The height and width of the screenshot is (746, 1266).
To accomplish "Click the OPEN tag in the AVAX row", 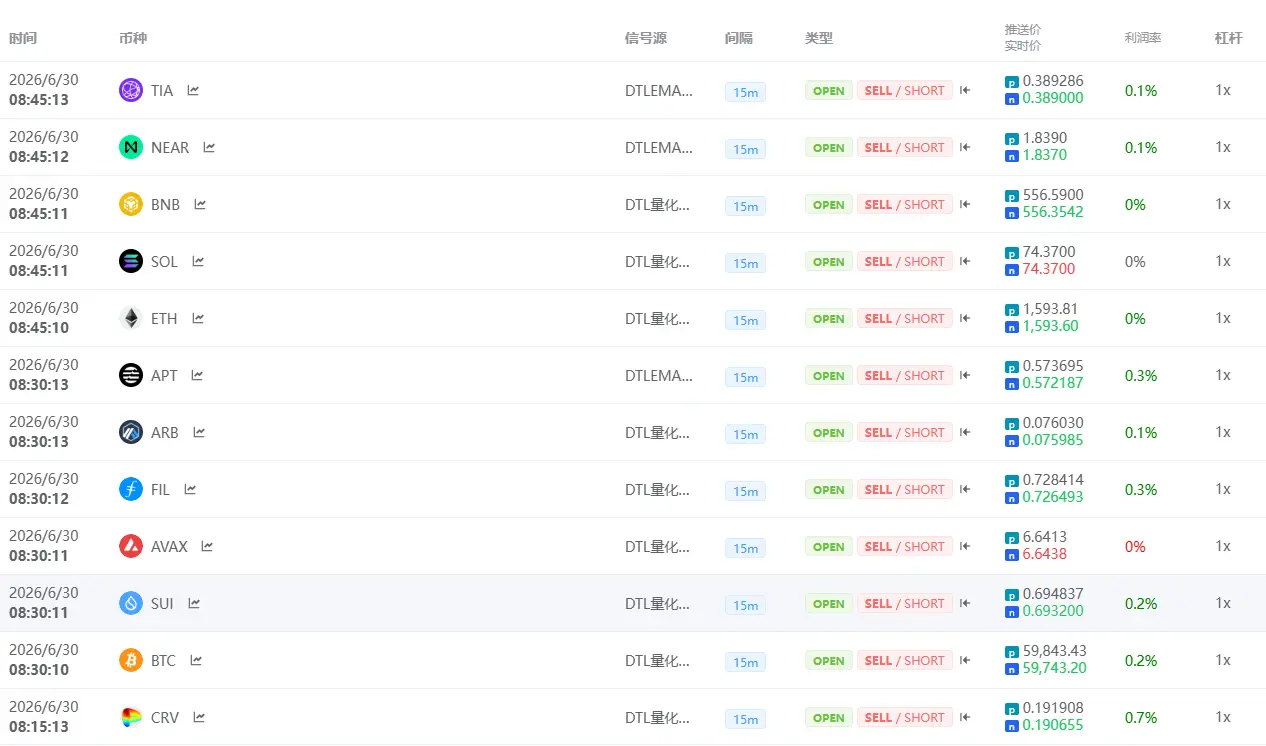I will pos(829,546).
